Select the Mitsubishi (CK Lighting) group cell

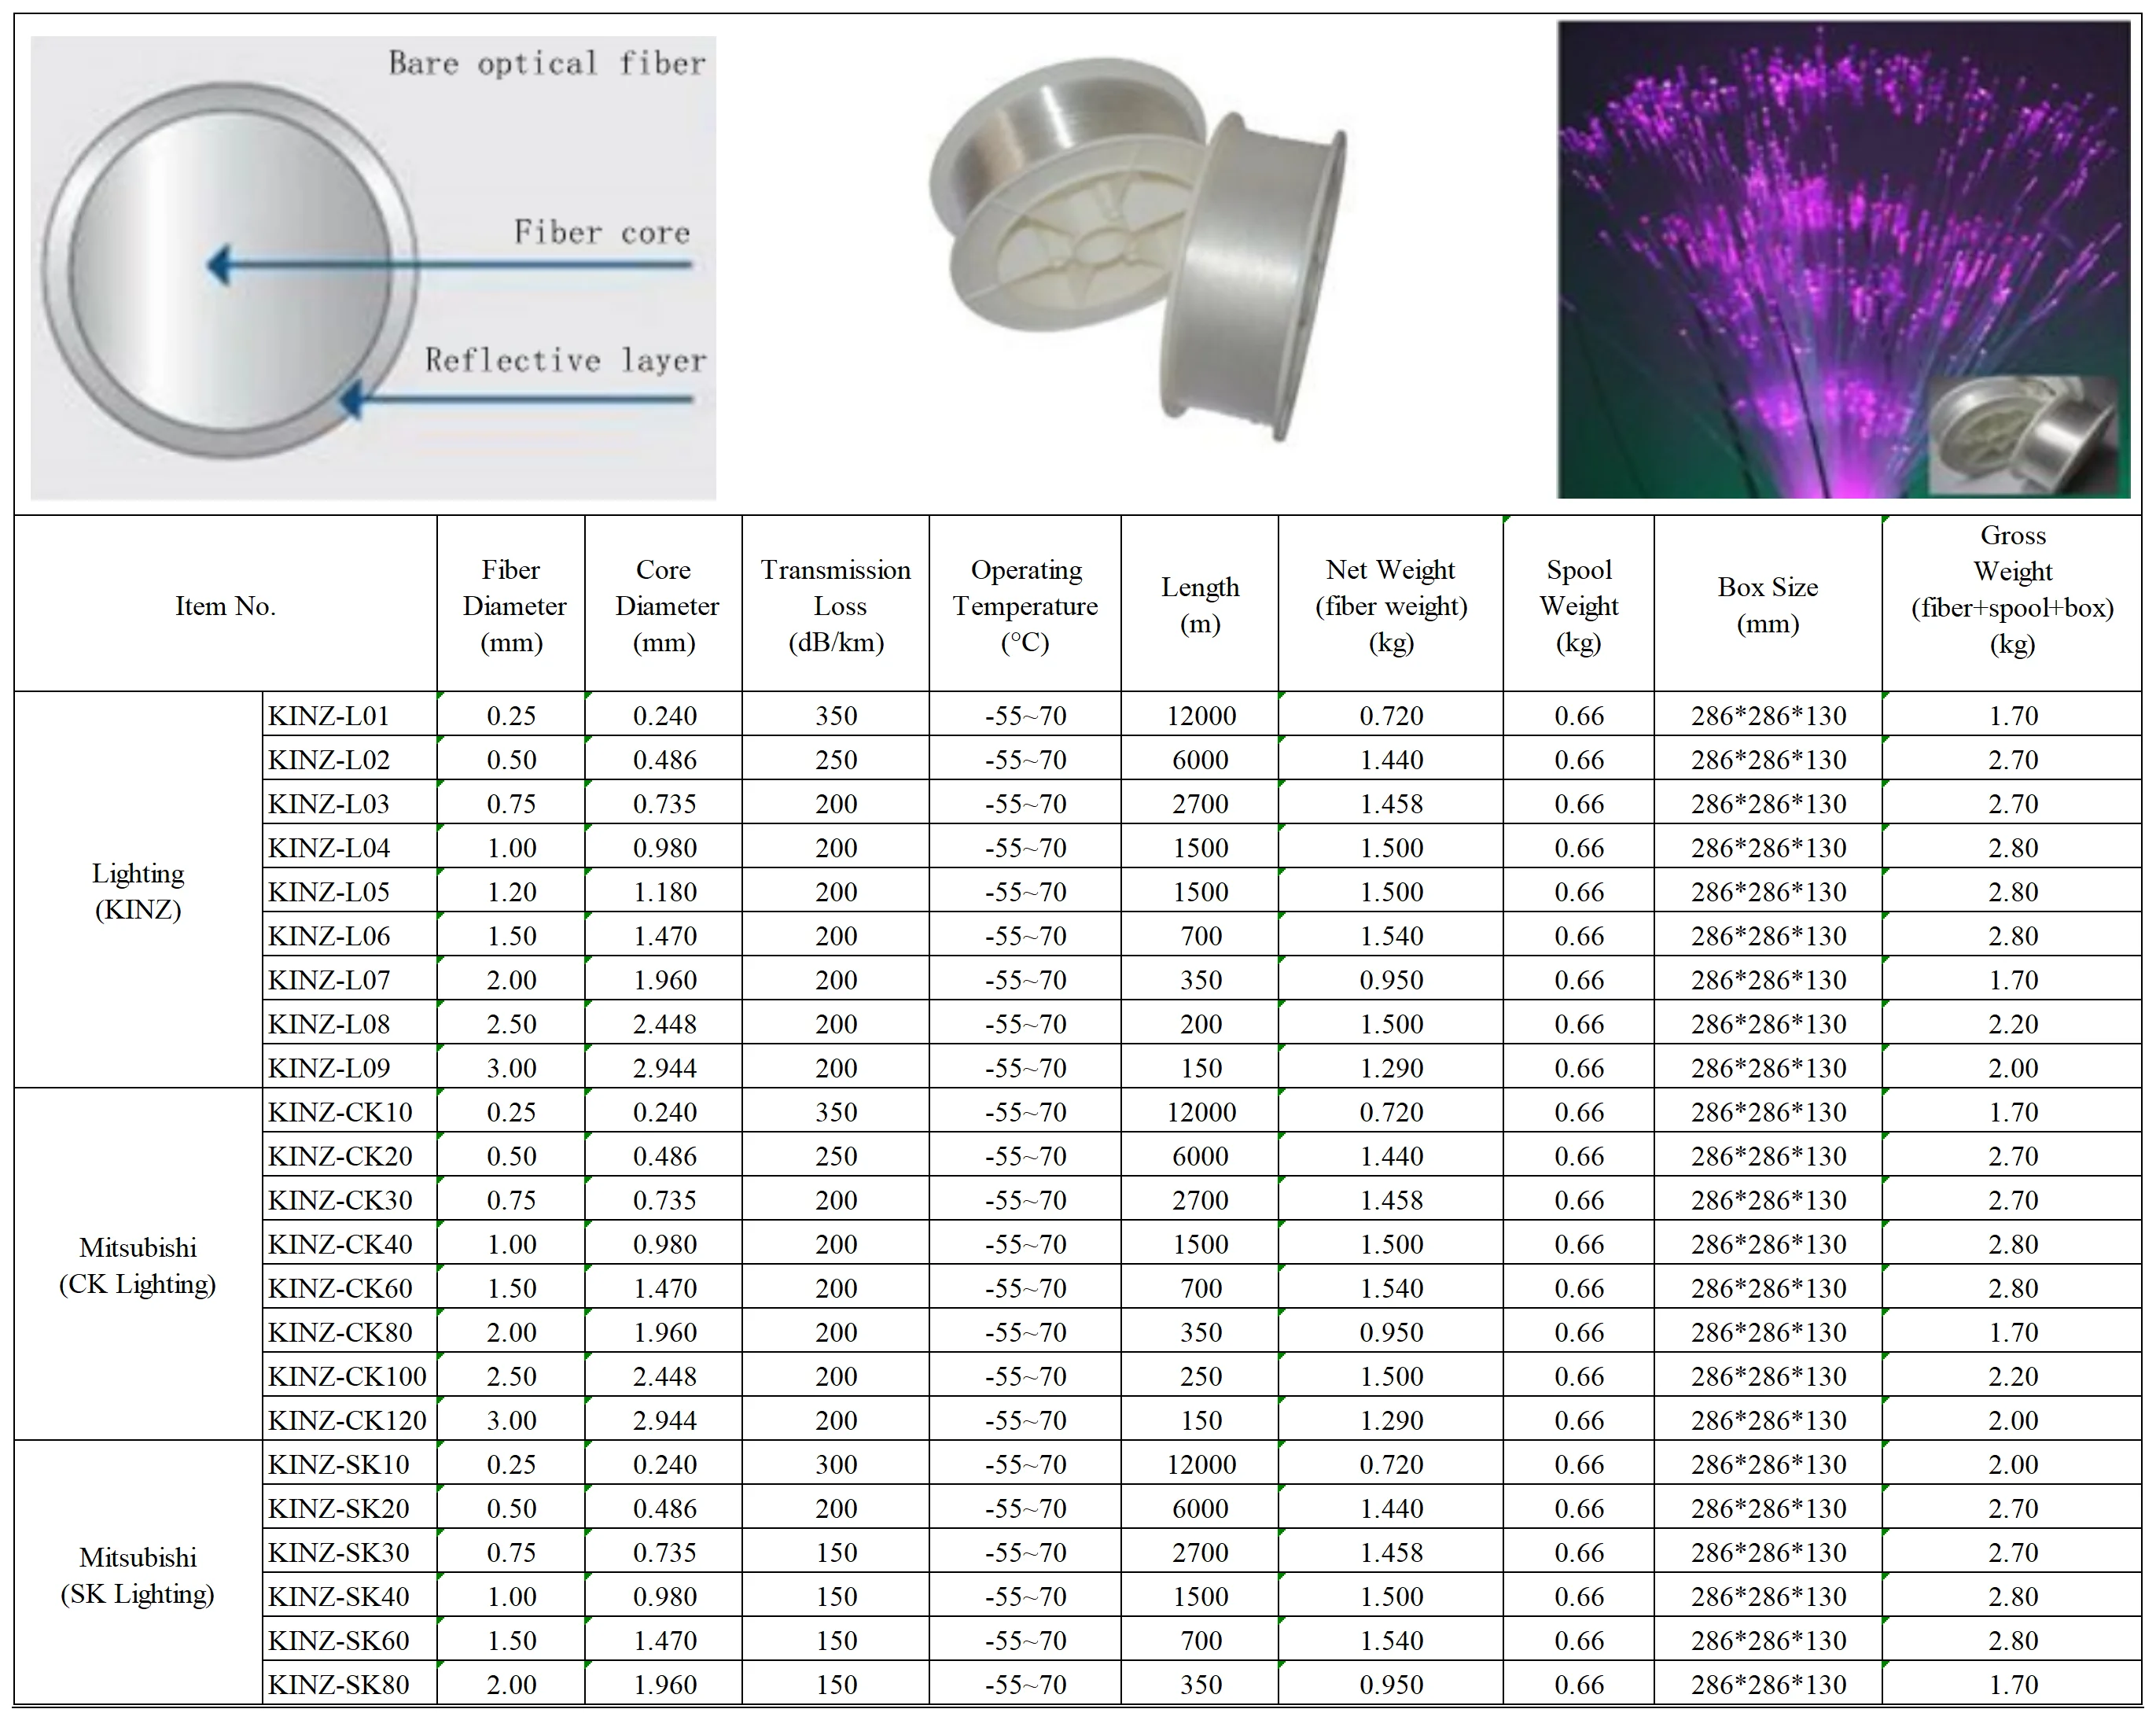138,1265
